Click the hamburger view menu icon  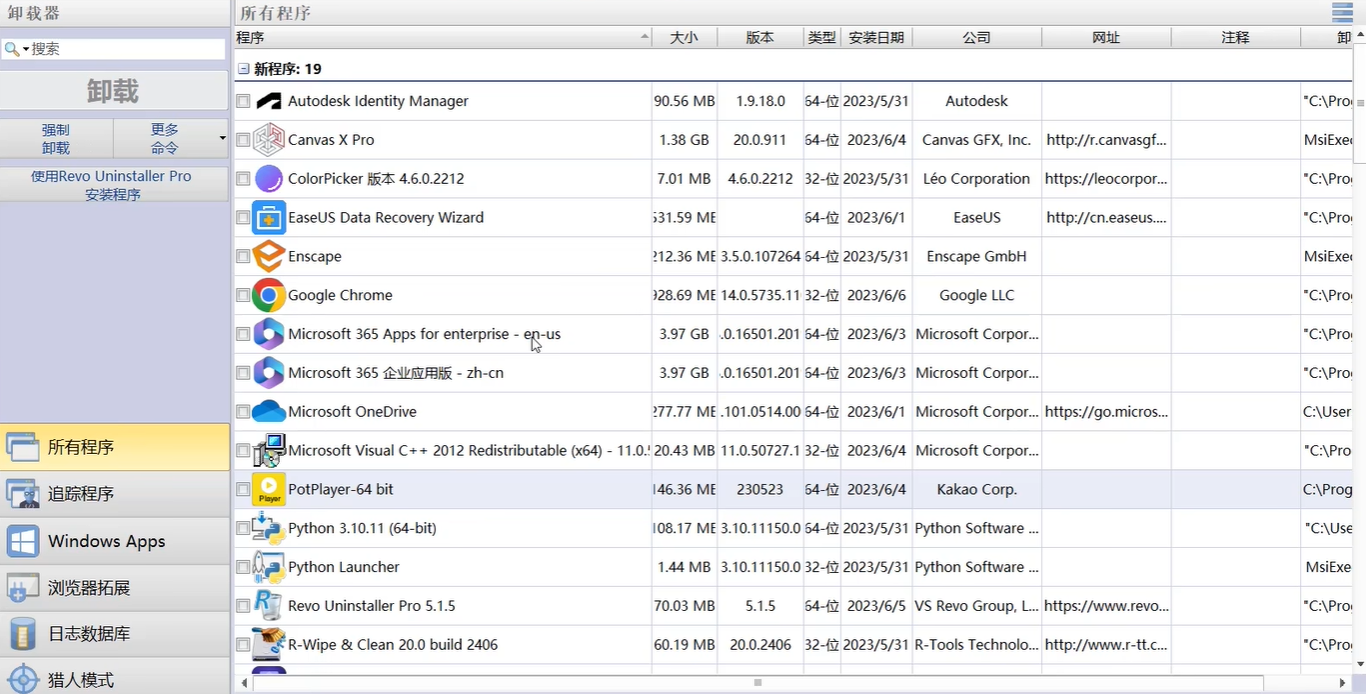tap(1342, 12)
